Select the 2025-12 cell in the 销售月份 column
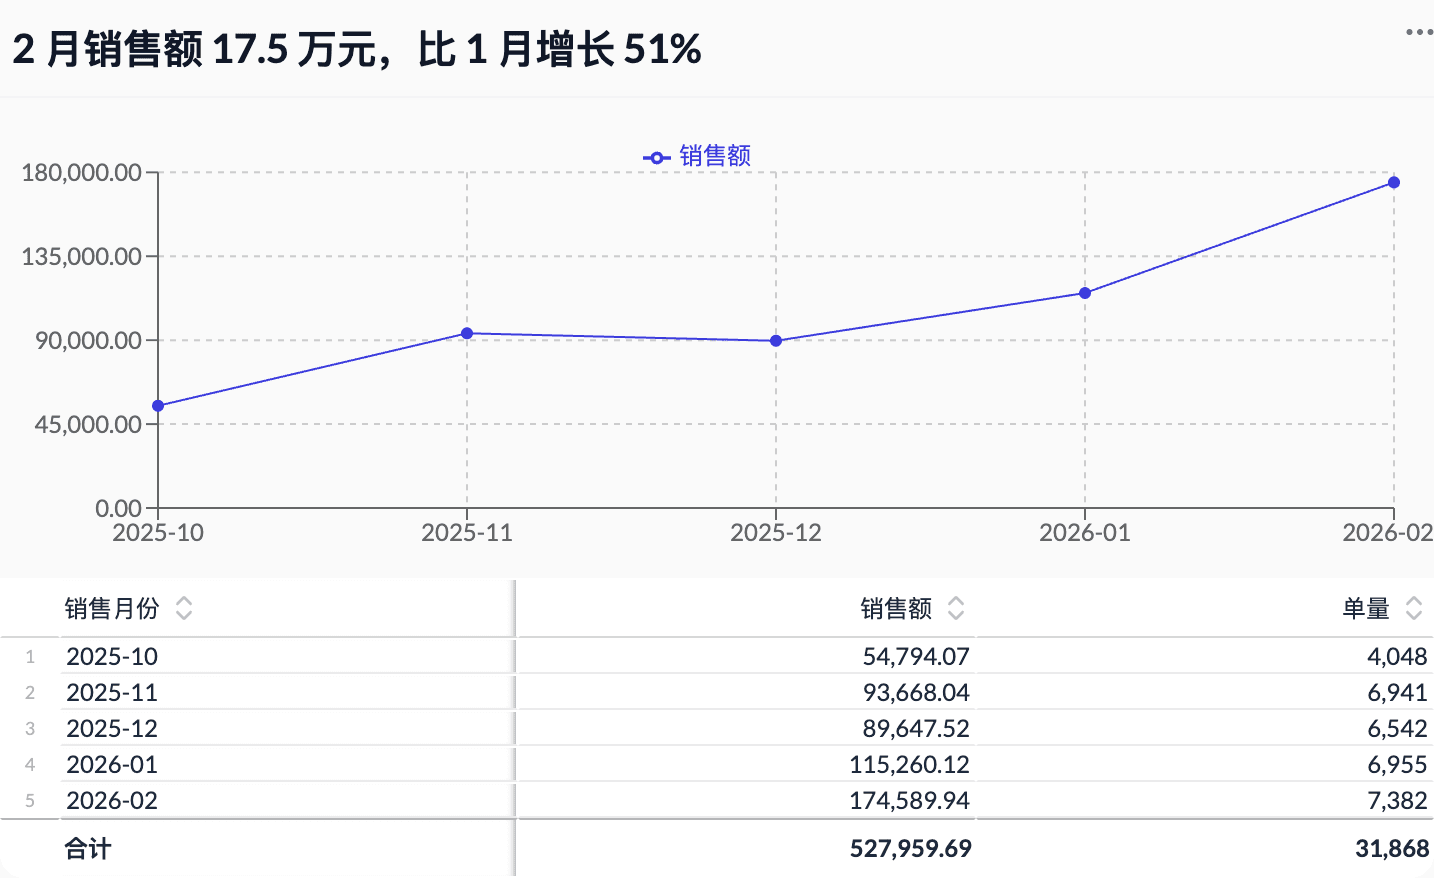 click(112, 729)
